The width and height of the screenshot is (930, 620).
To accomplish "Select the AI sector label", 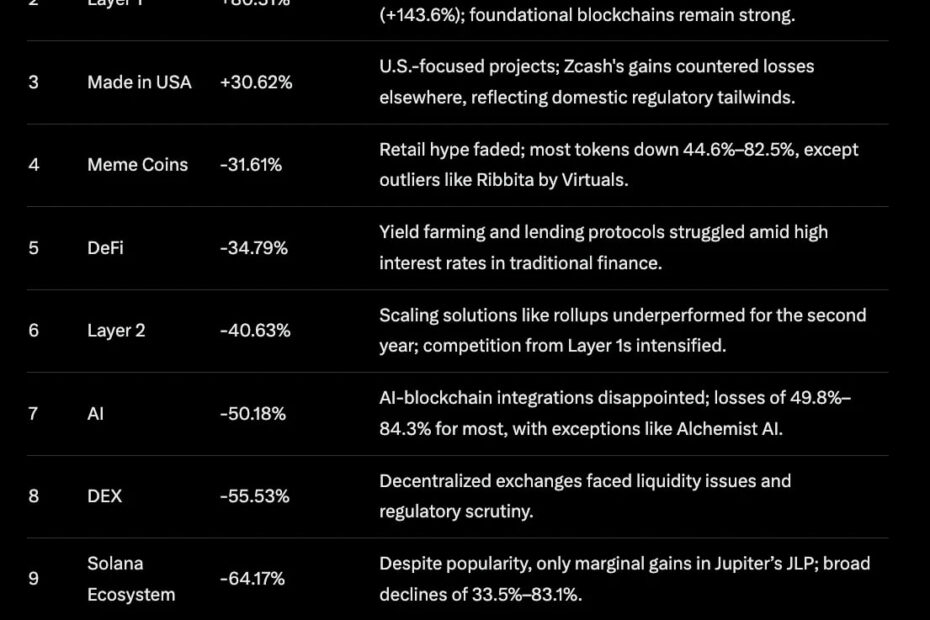I will [95, 413].
